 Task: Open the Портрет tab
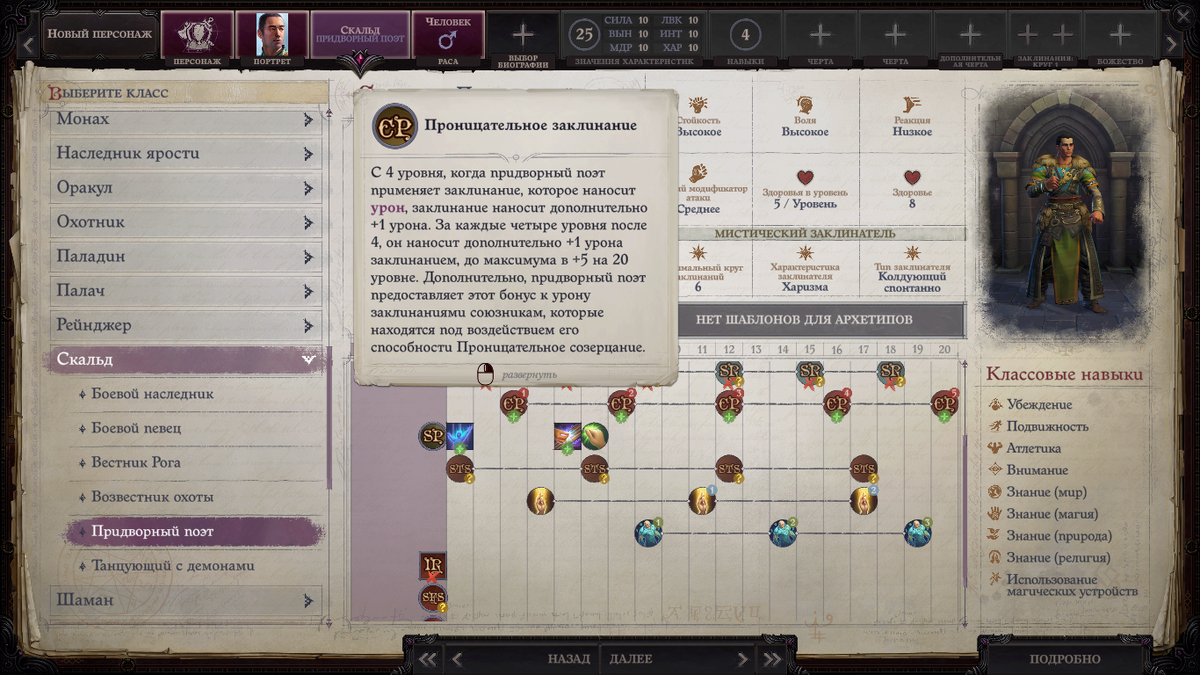[272, 40]
